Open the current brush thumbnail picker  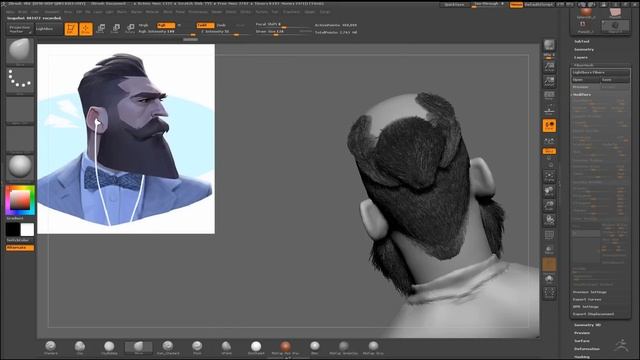click(x=20, y=51)
